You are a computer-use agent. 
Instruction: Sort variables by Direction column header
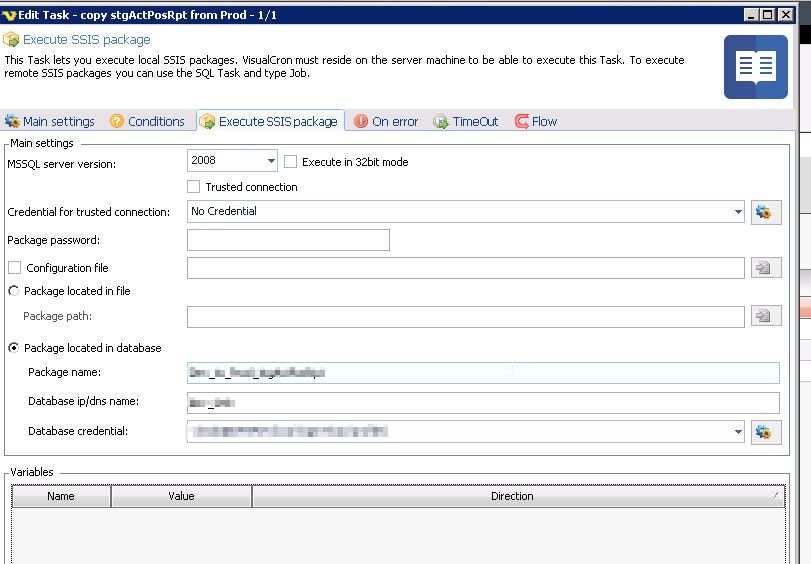click(512, 496)
